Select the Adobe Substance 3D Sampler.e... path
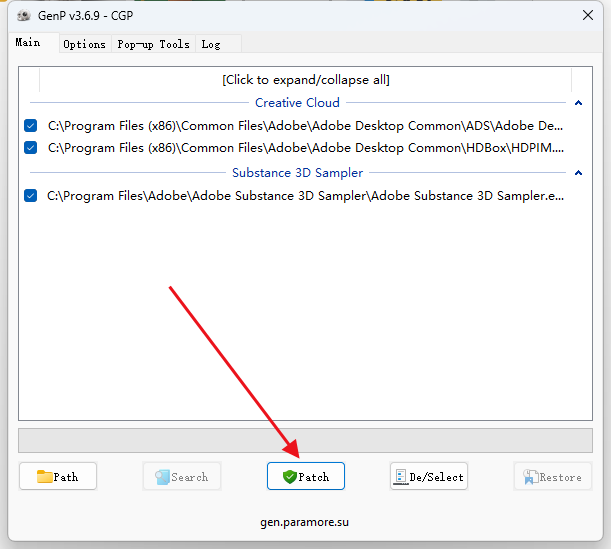611x549 pixels. [x=306, y=196]
